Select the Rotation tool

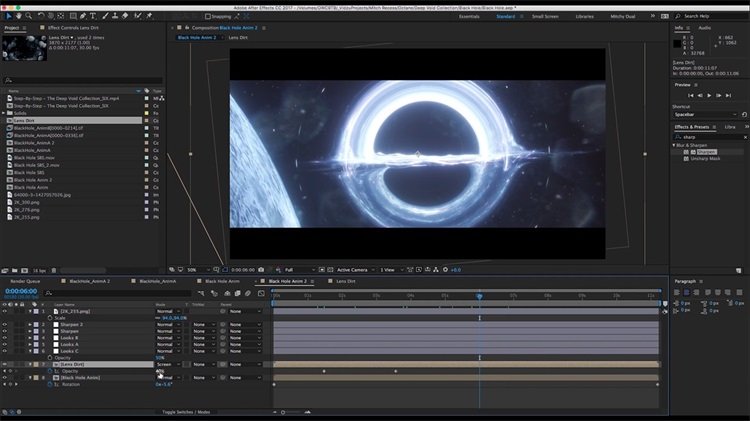[41, 16]
